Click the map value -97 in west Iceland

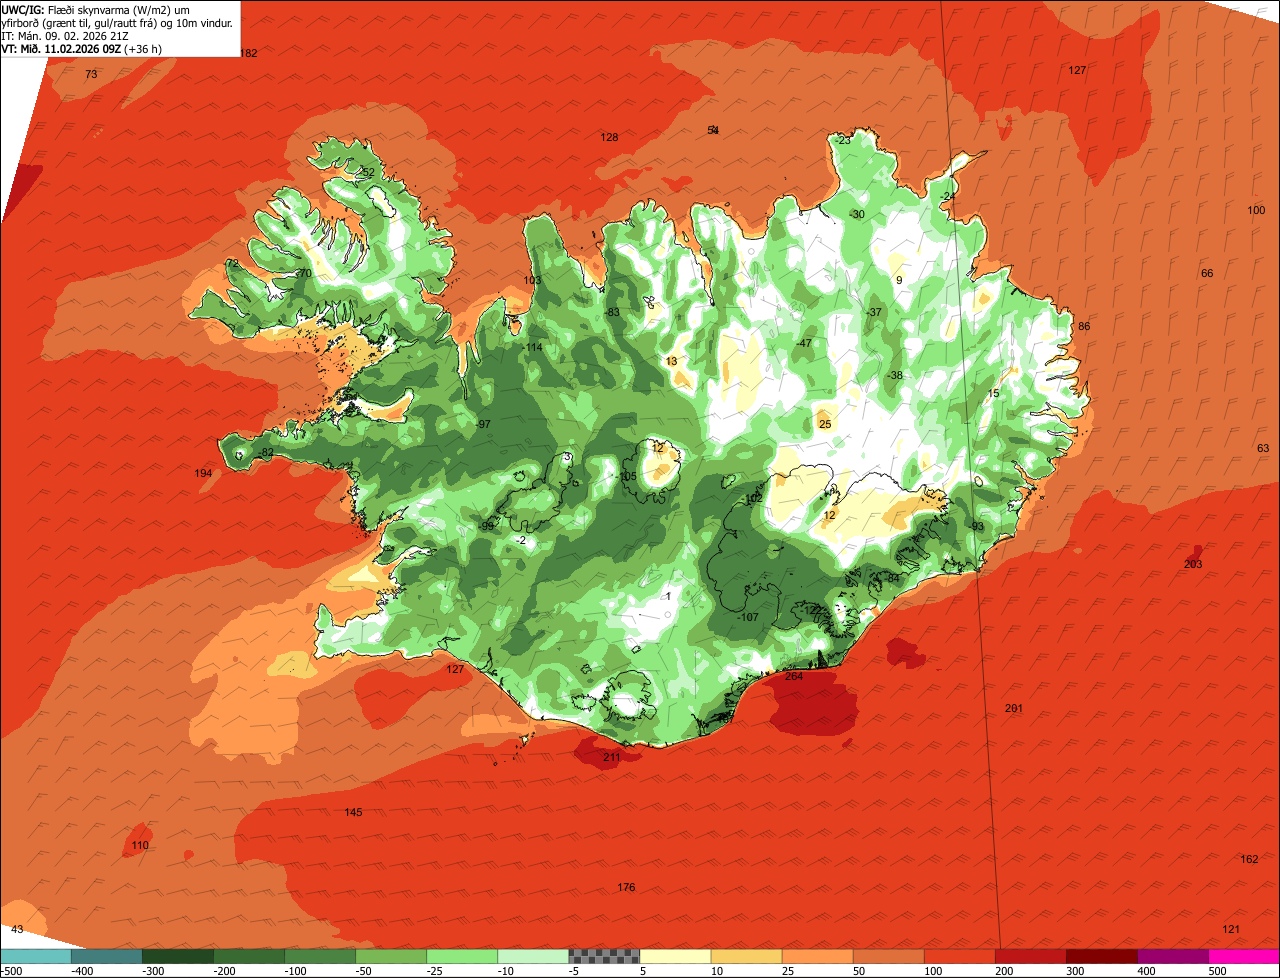tap(483, 425)
